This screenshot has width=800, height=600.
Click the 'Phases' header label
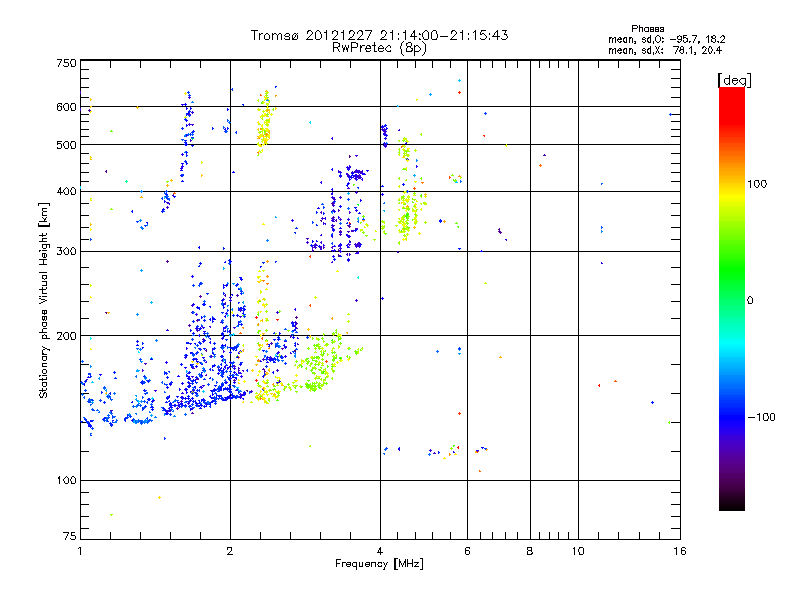click(x=647, y=29)
